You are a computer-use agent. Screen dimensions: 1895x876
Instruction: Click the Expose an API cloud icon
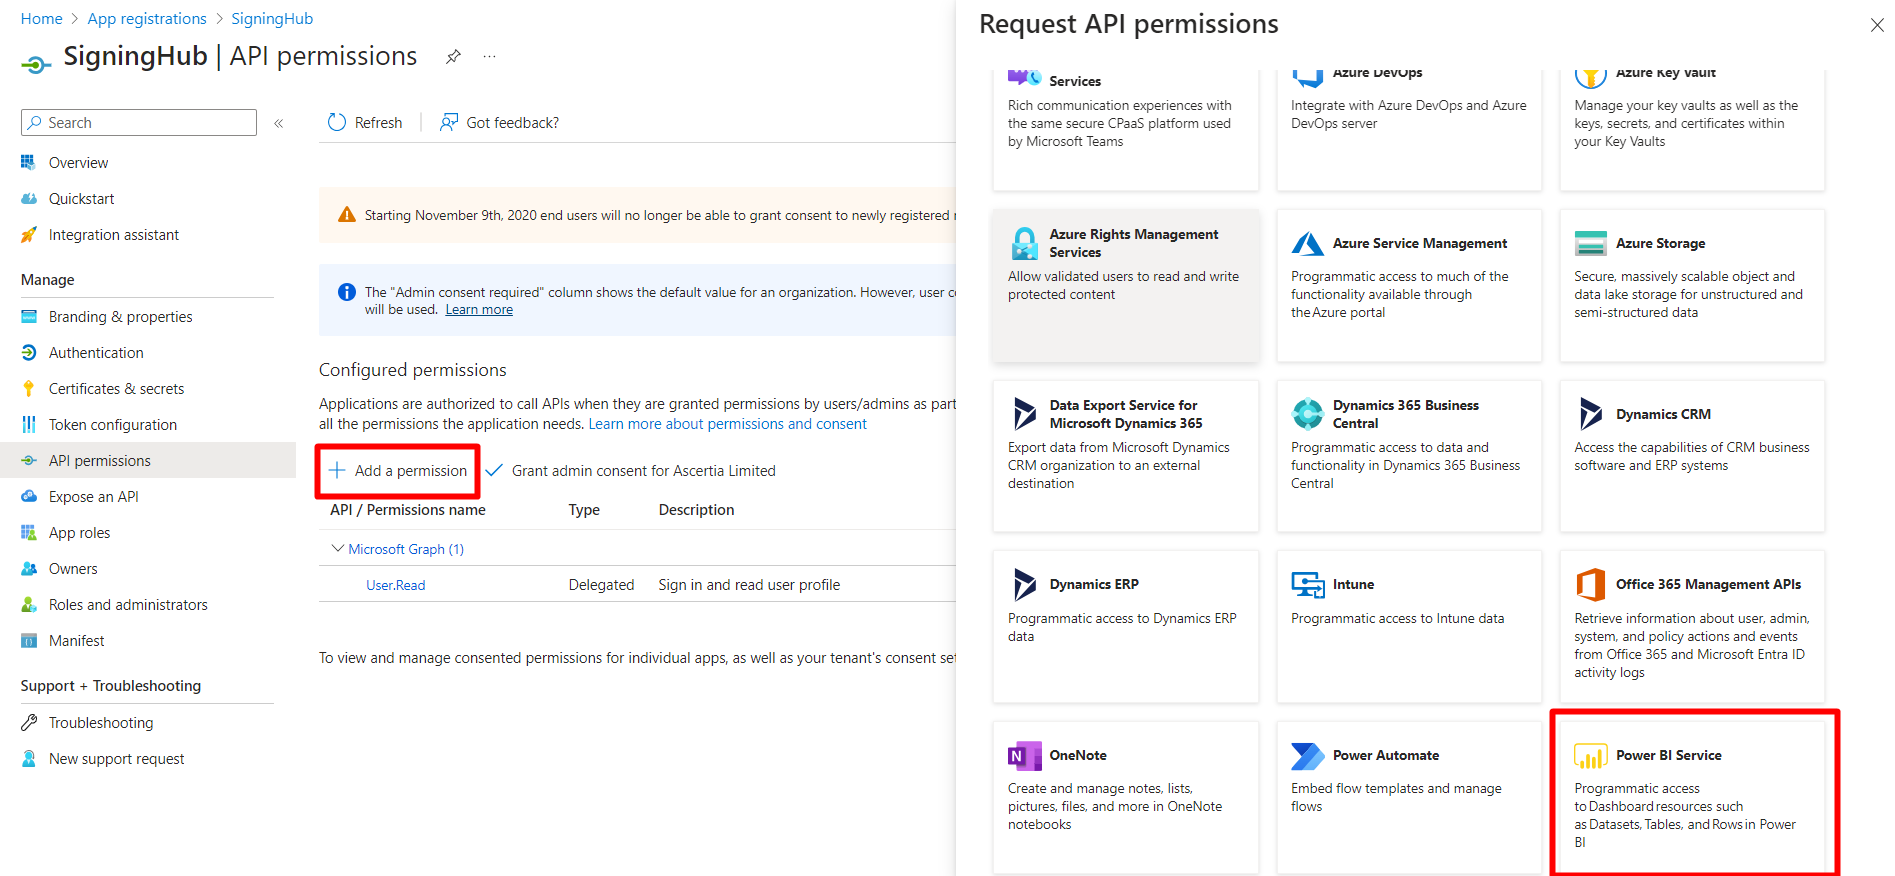pyautogui.click(x=29, y=496)
